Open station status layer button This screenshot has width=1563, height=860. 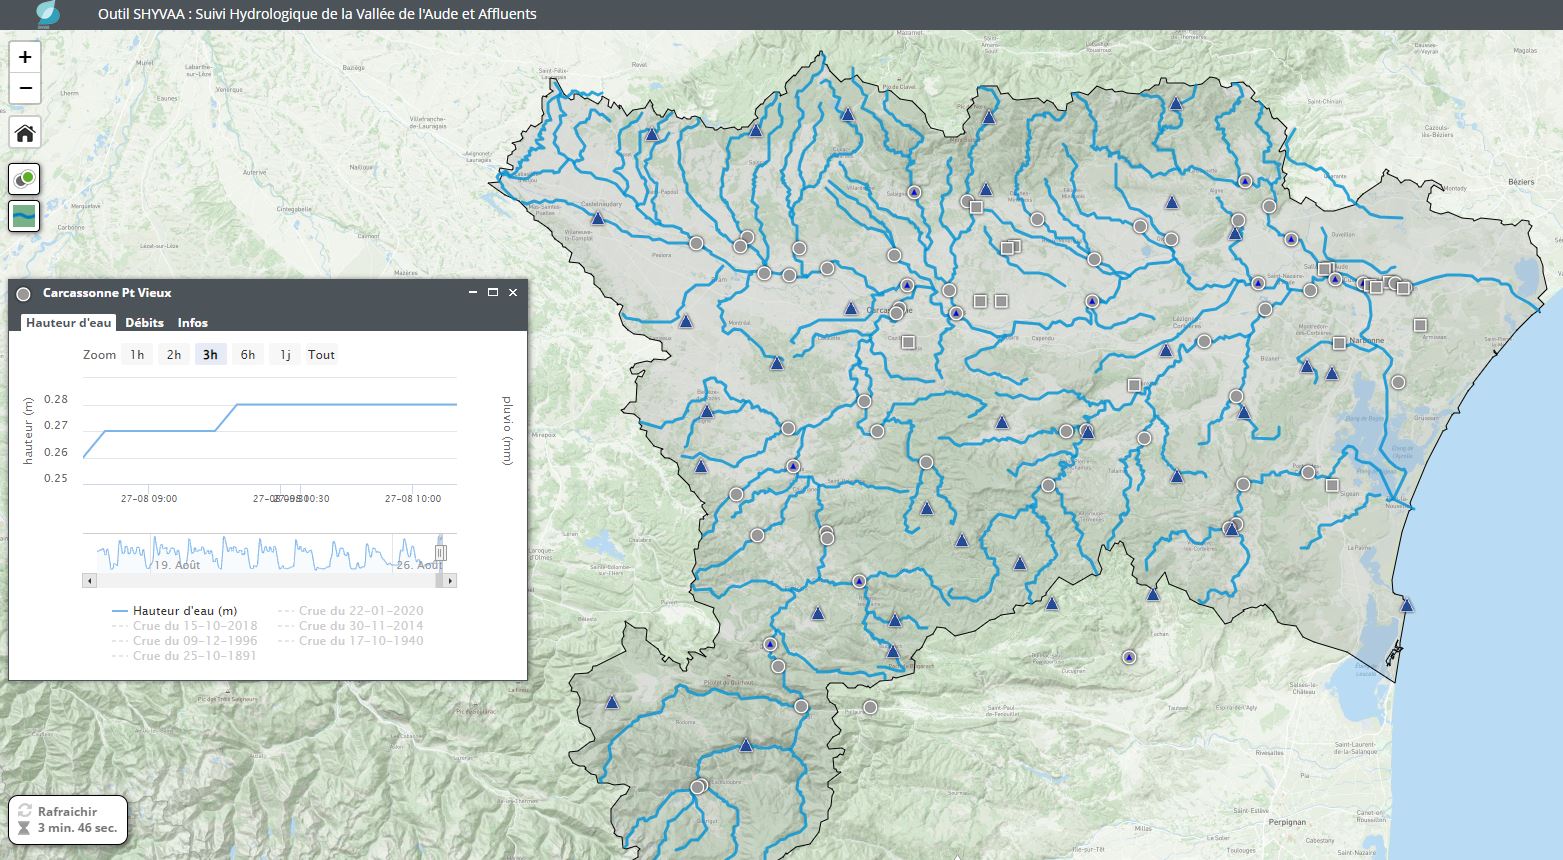coord(25,179)
